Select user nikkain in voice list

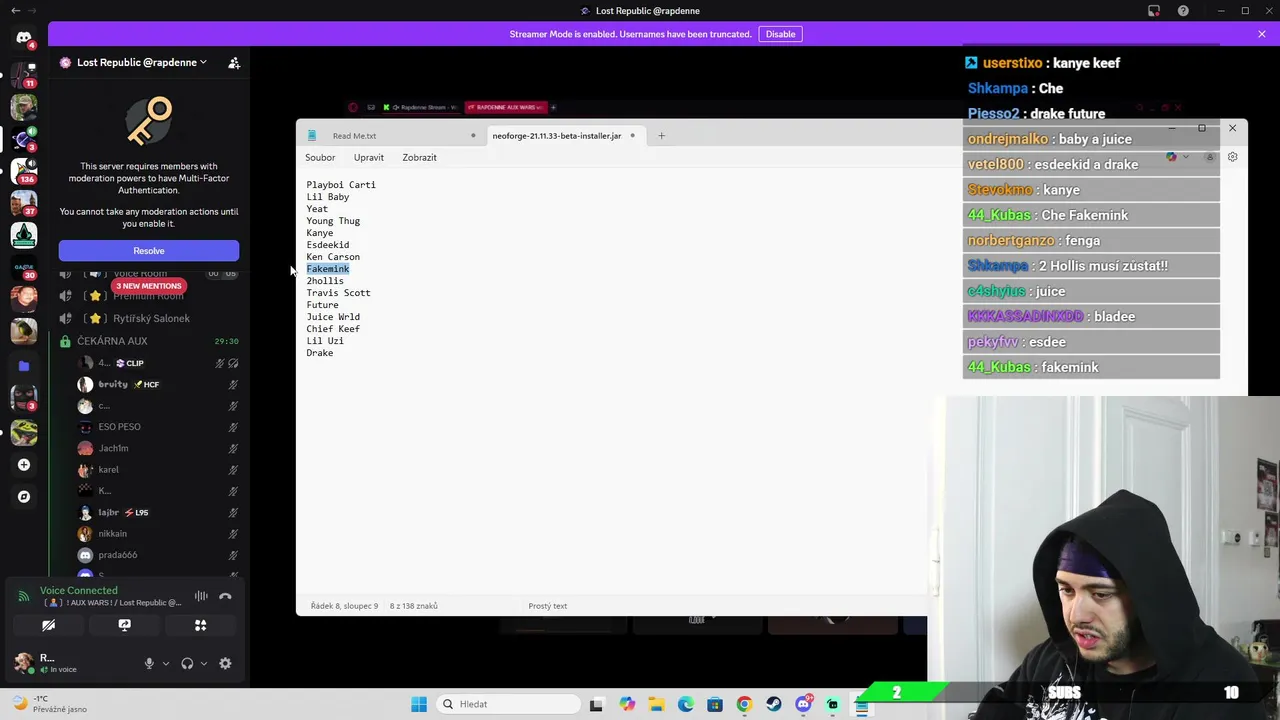(112, 533)
